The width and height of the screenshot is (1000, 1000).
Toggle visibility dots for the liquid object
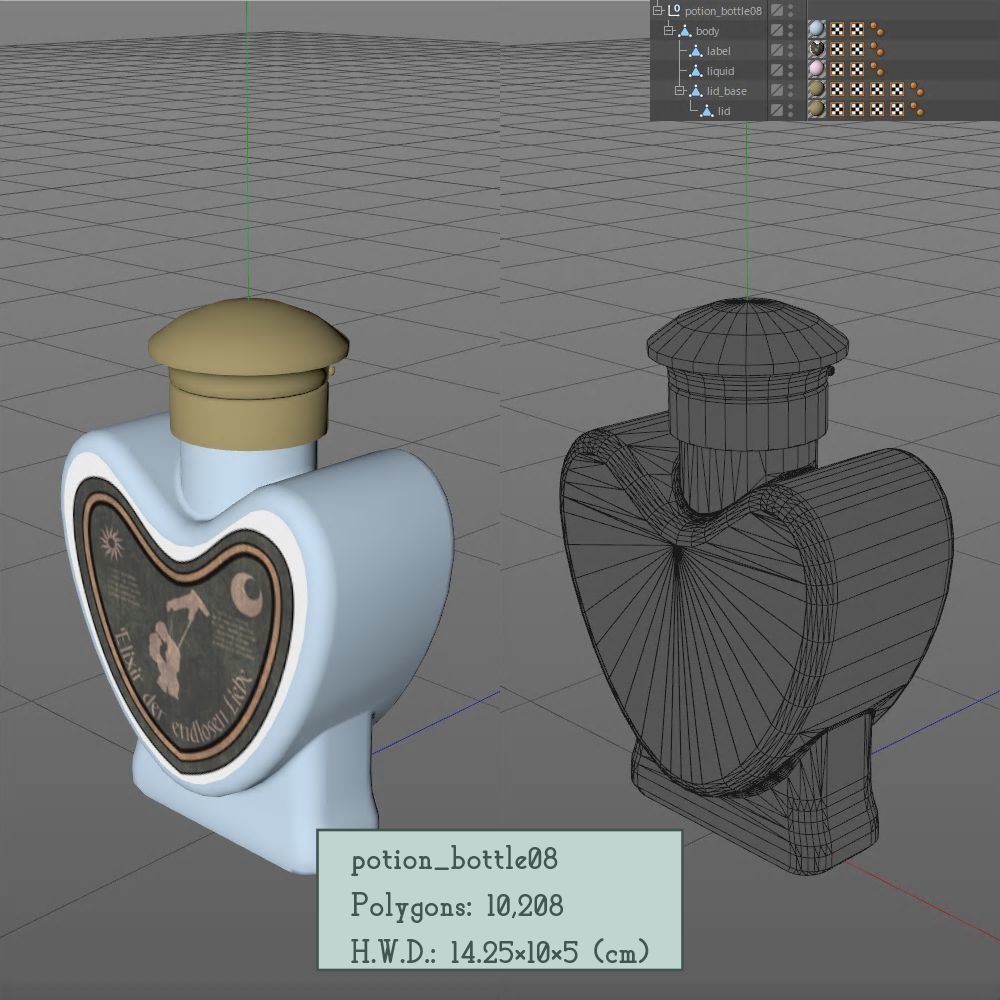[x=791, y=70]
